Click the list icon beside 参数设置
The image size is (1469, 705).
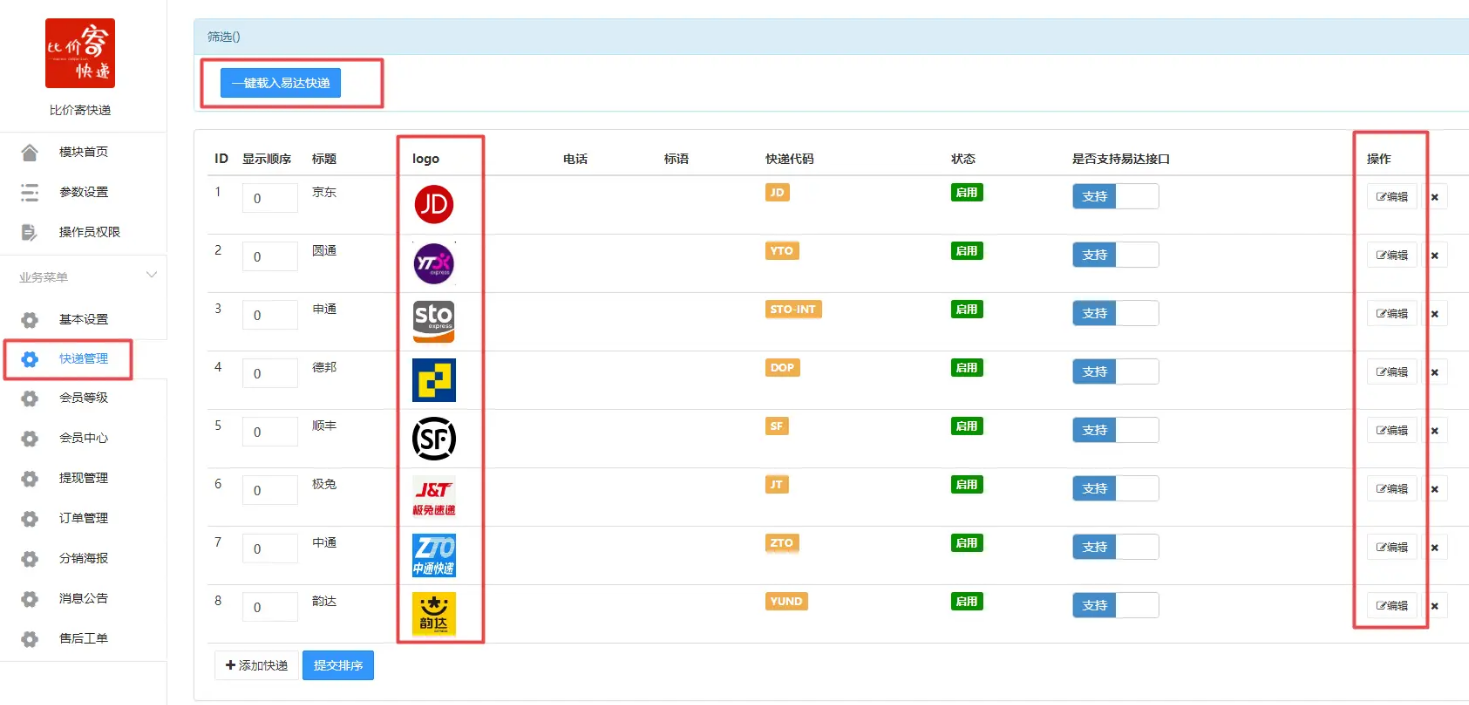30,192
